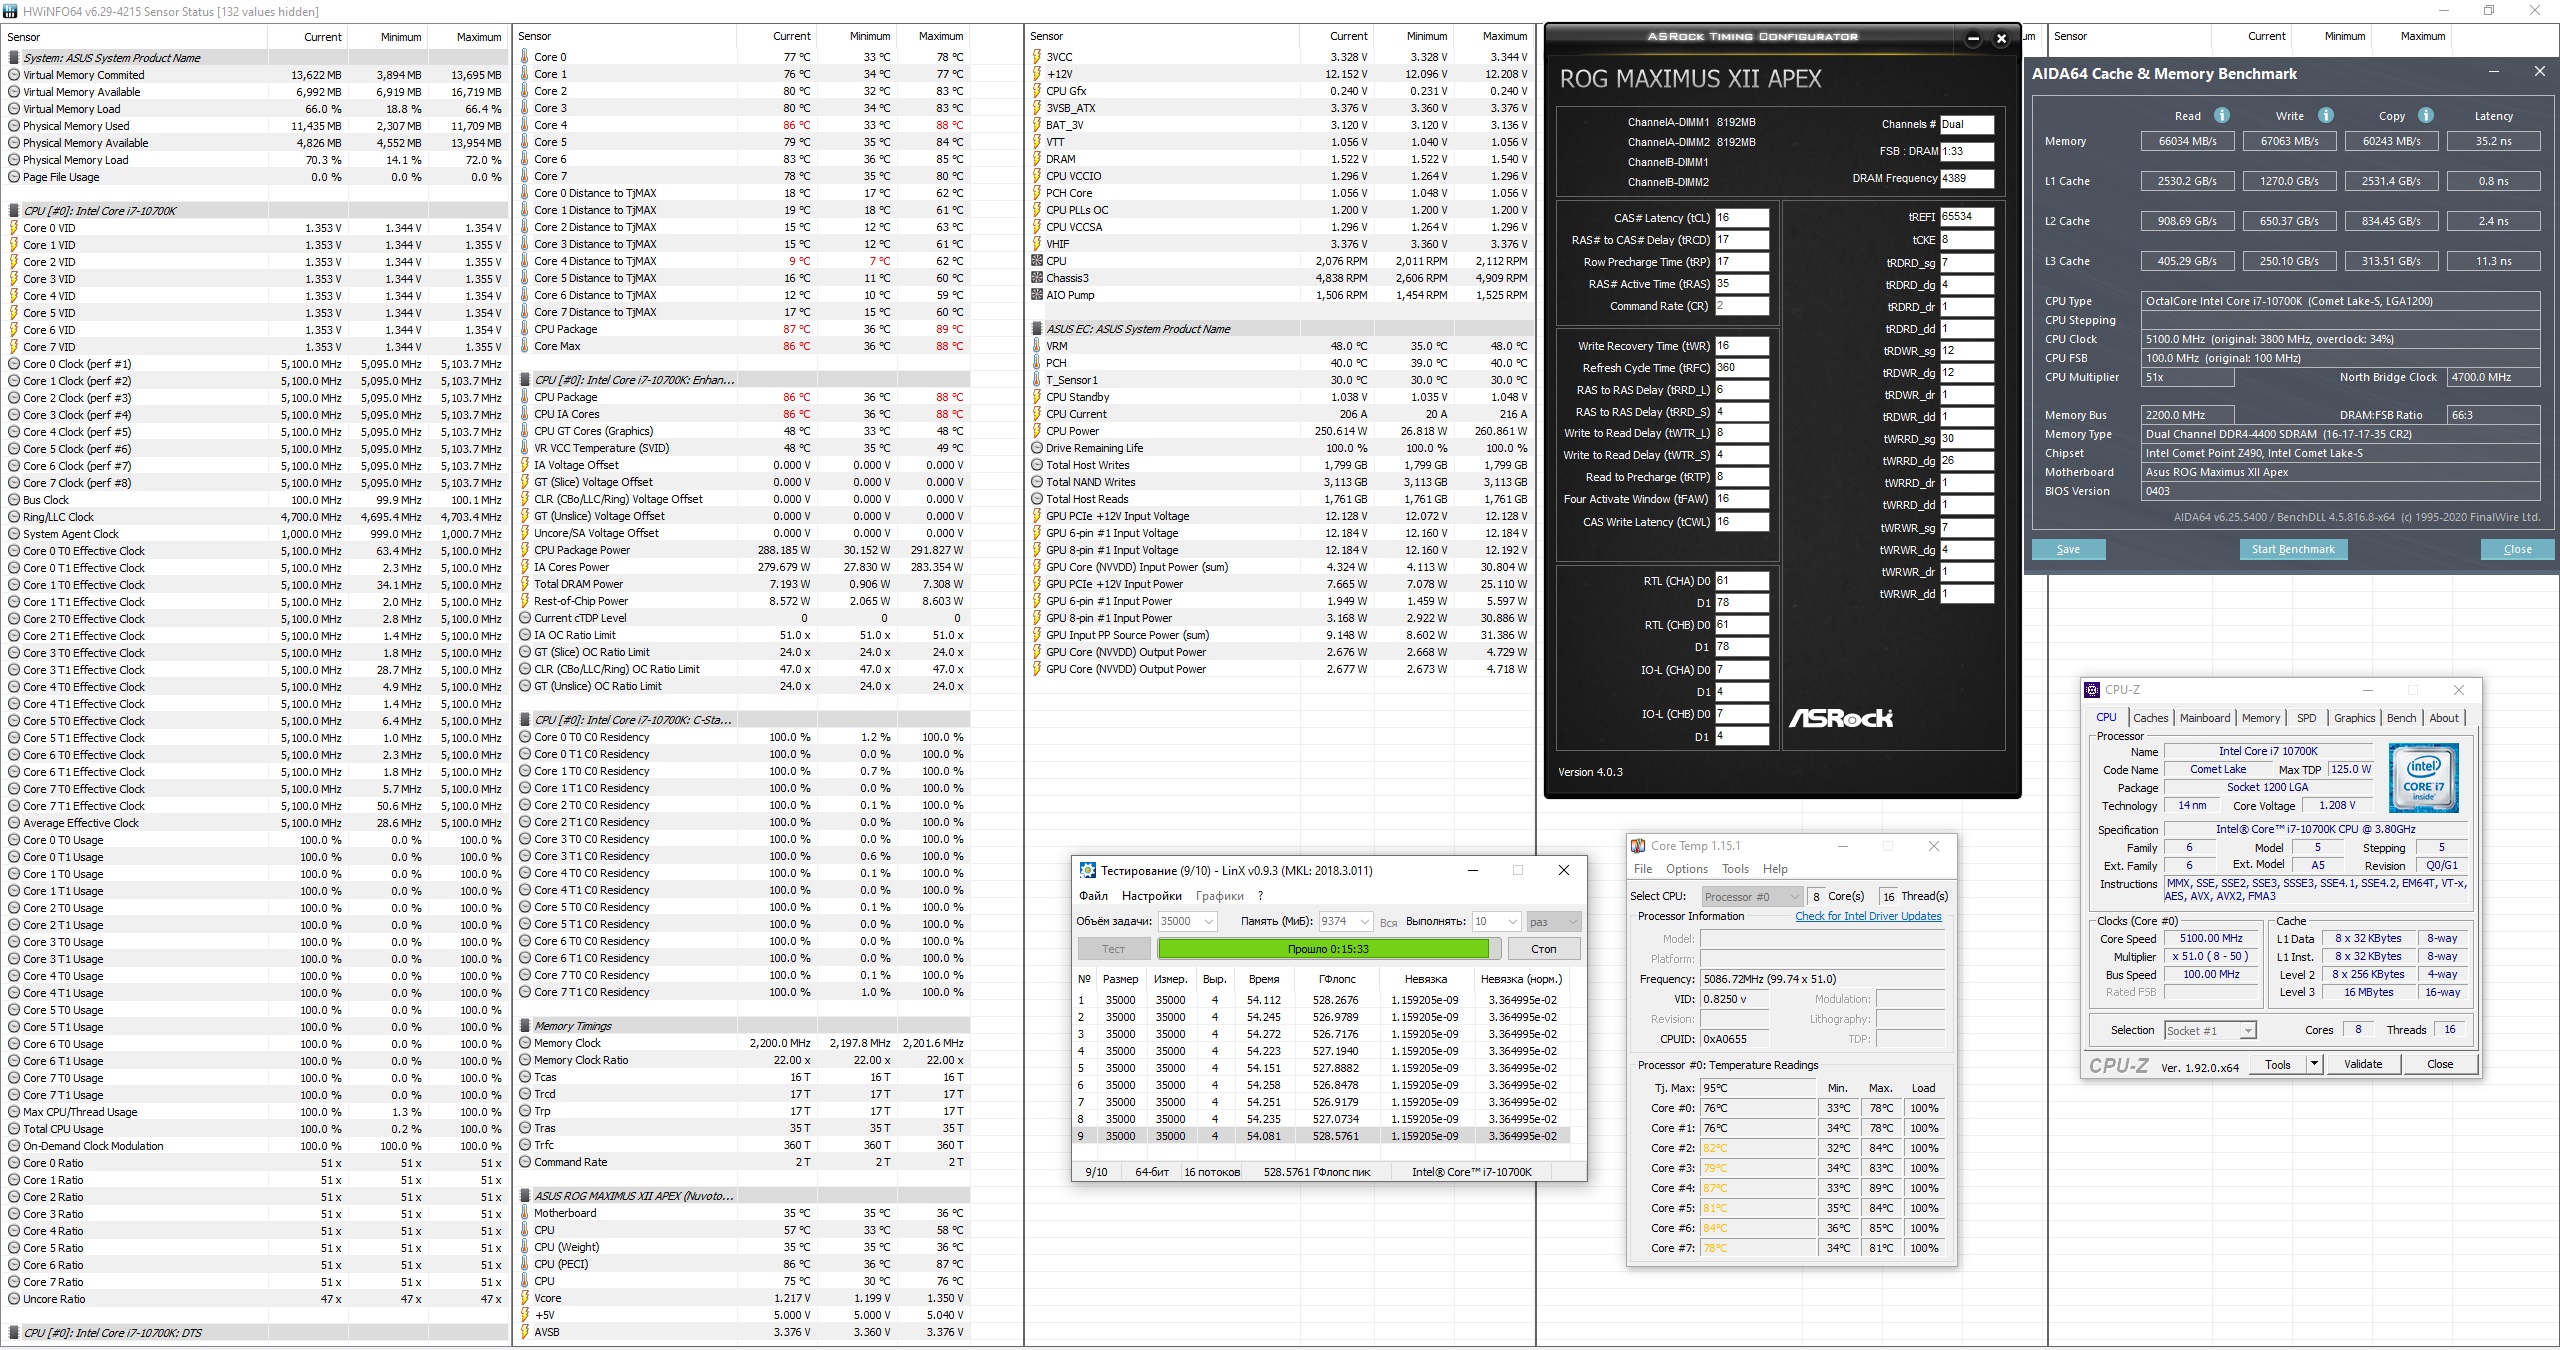Click Check for Intel Driver Updates link
This screenshot has width=2560, height=1350.
pyautogui.click(x=1867, y=916)
